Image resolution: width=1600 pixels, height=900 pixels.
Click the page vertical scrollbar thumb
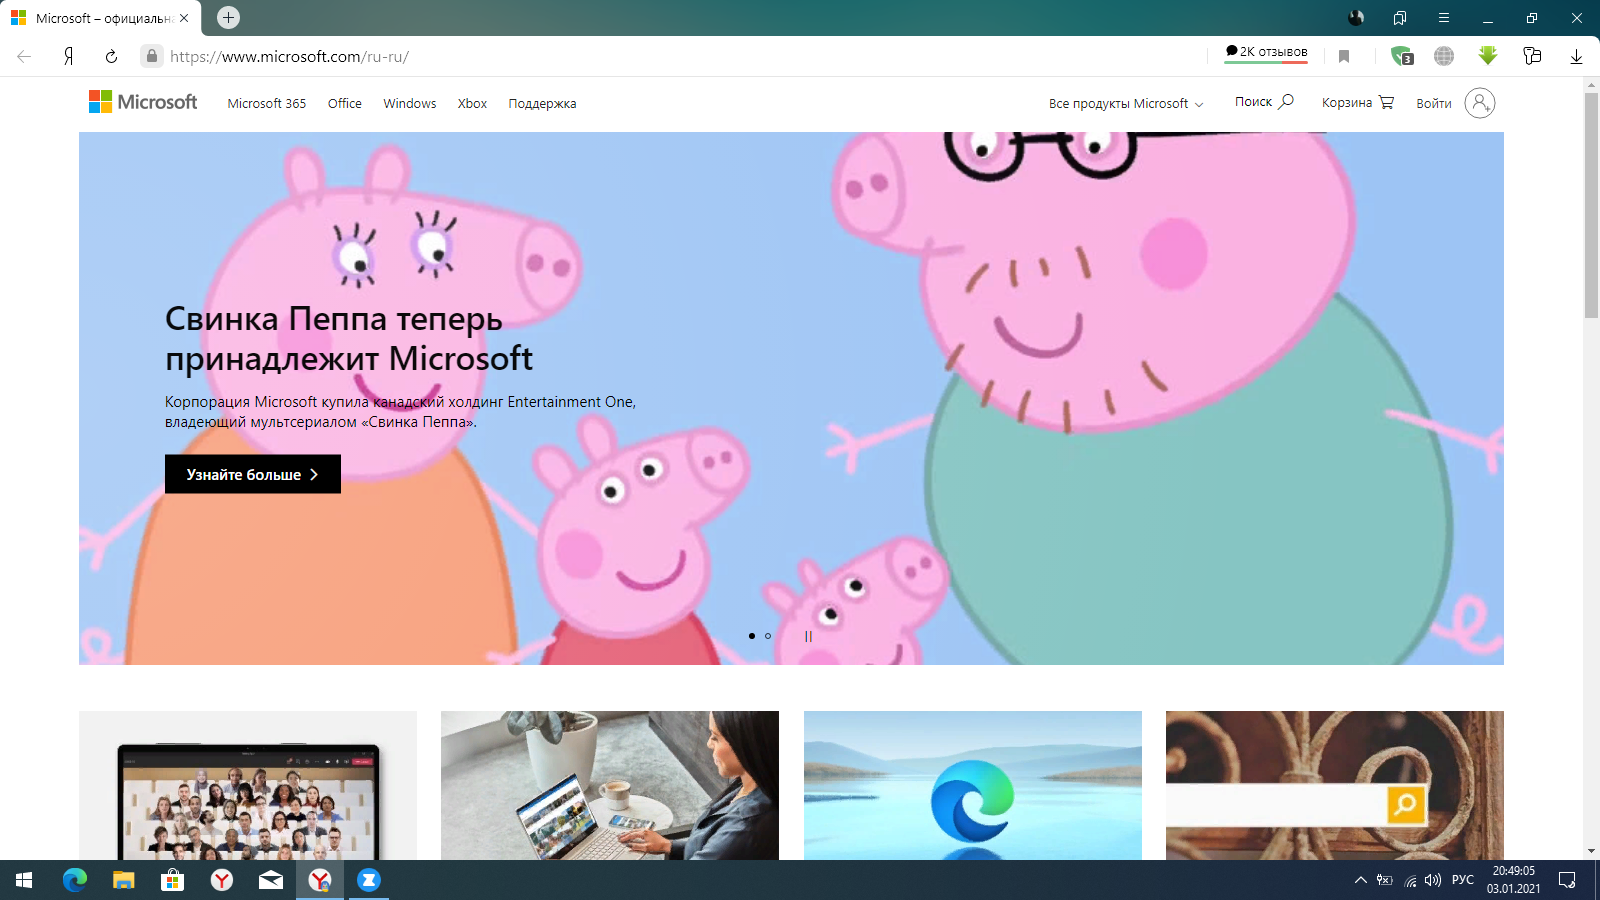(x=1591, y=205)
